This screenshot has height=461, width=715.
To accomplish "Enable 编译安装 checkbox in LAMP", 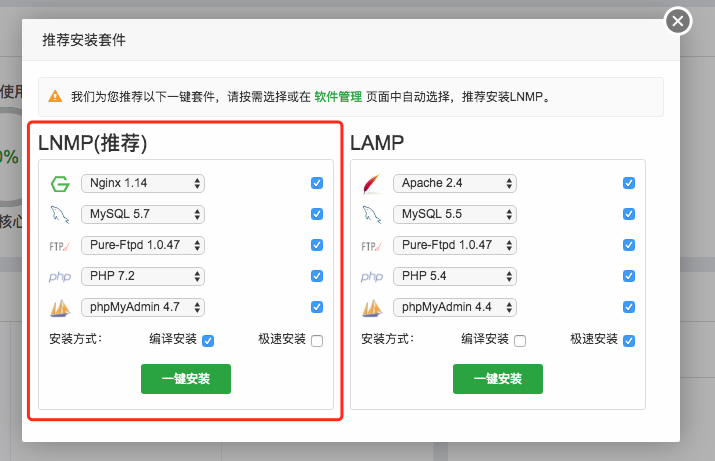I will pos(520,341).
